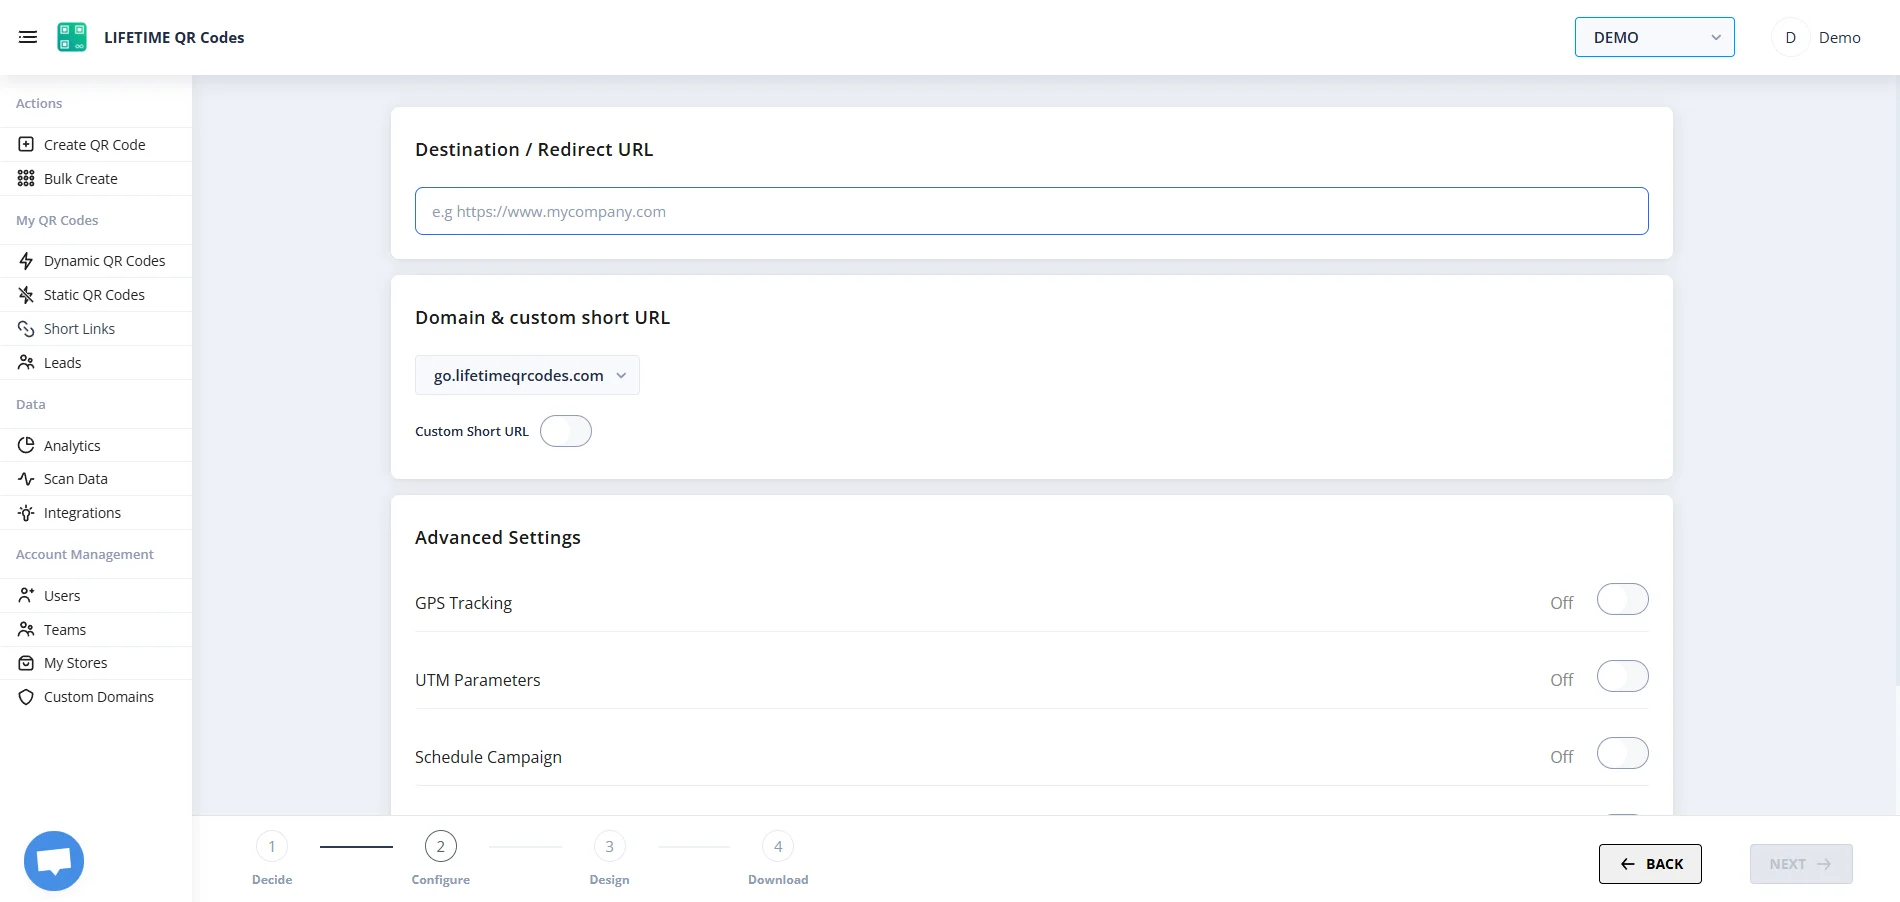The width and height of the screenshot is (1900, 902).
Task: Click the My Stores bag icon
Action: 26,663
